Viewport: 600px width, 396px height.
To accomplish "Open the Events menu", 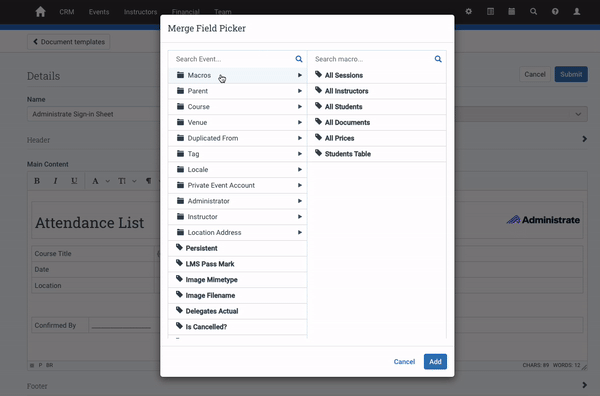I will [x=99, y=12].
